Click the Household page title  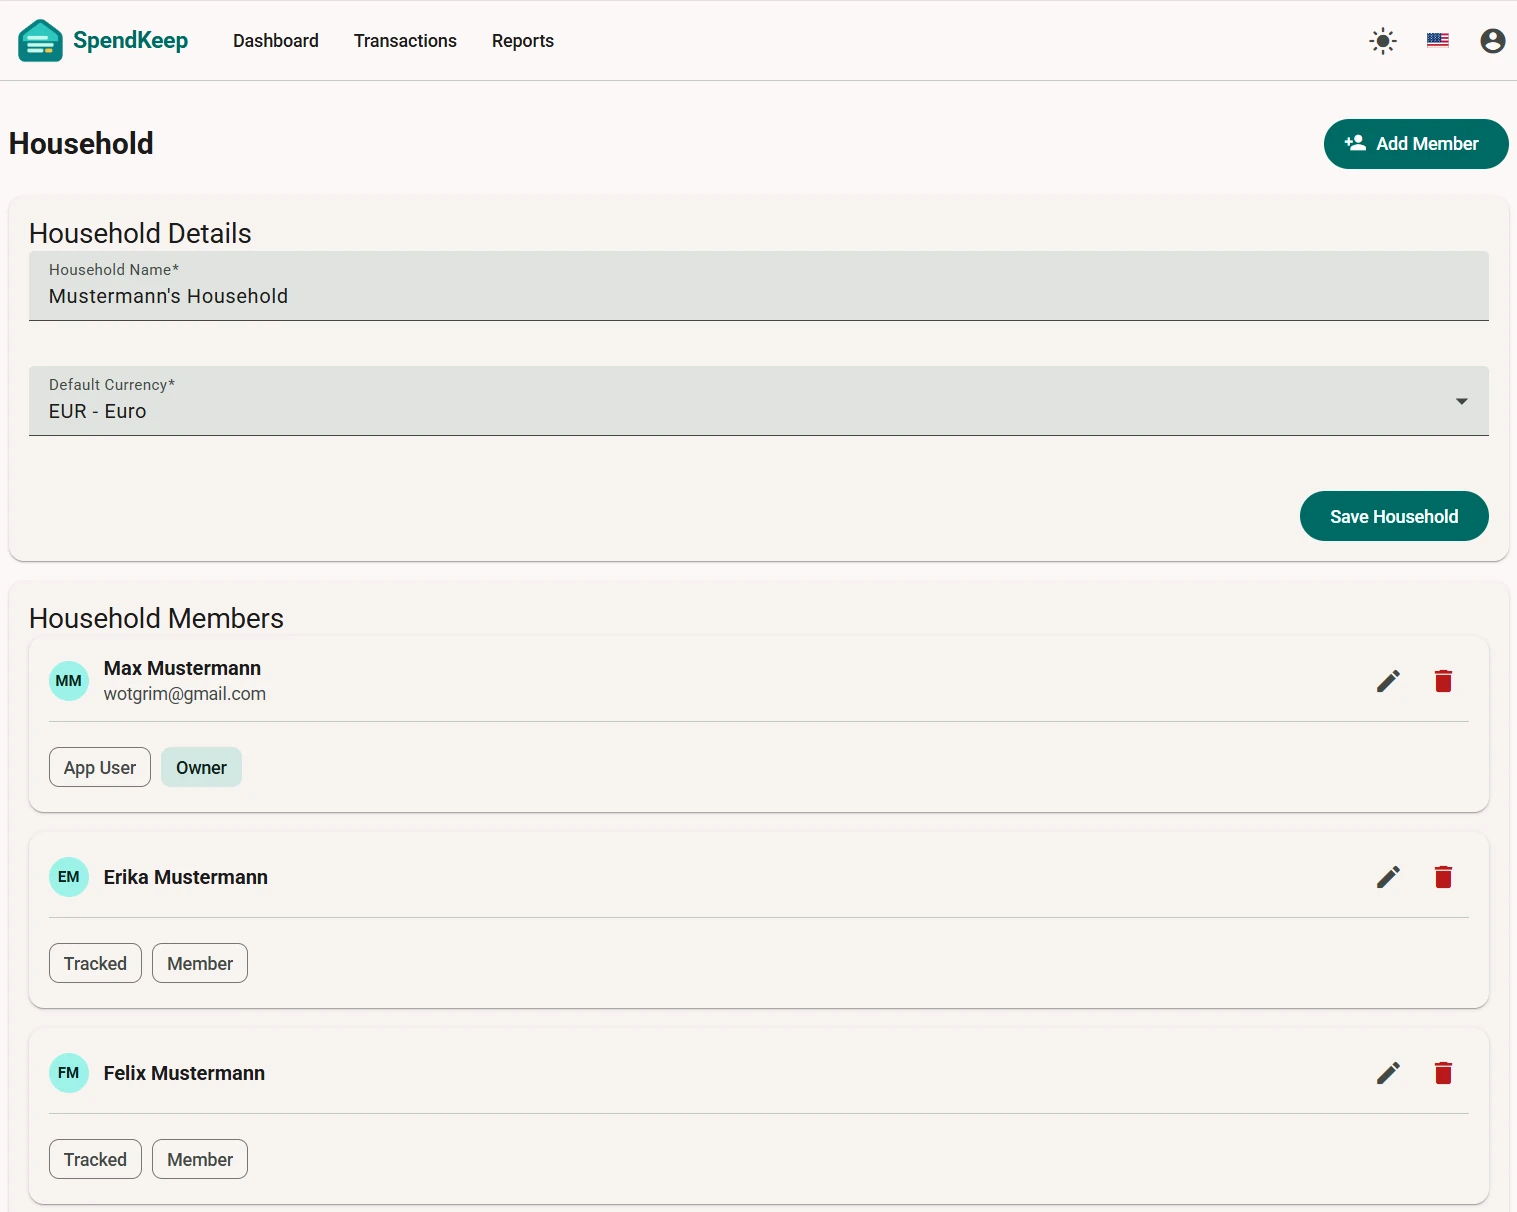pyautogui.click(x=81, y=144)
